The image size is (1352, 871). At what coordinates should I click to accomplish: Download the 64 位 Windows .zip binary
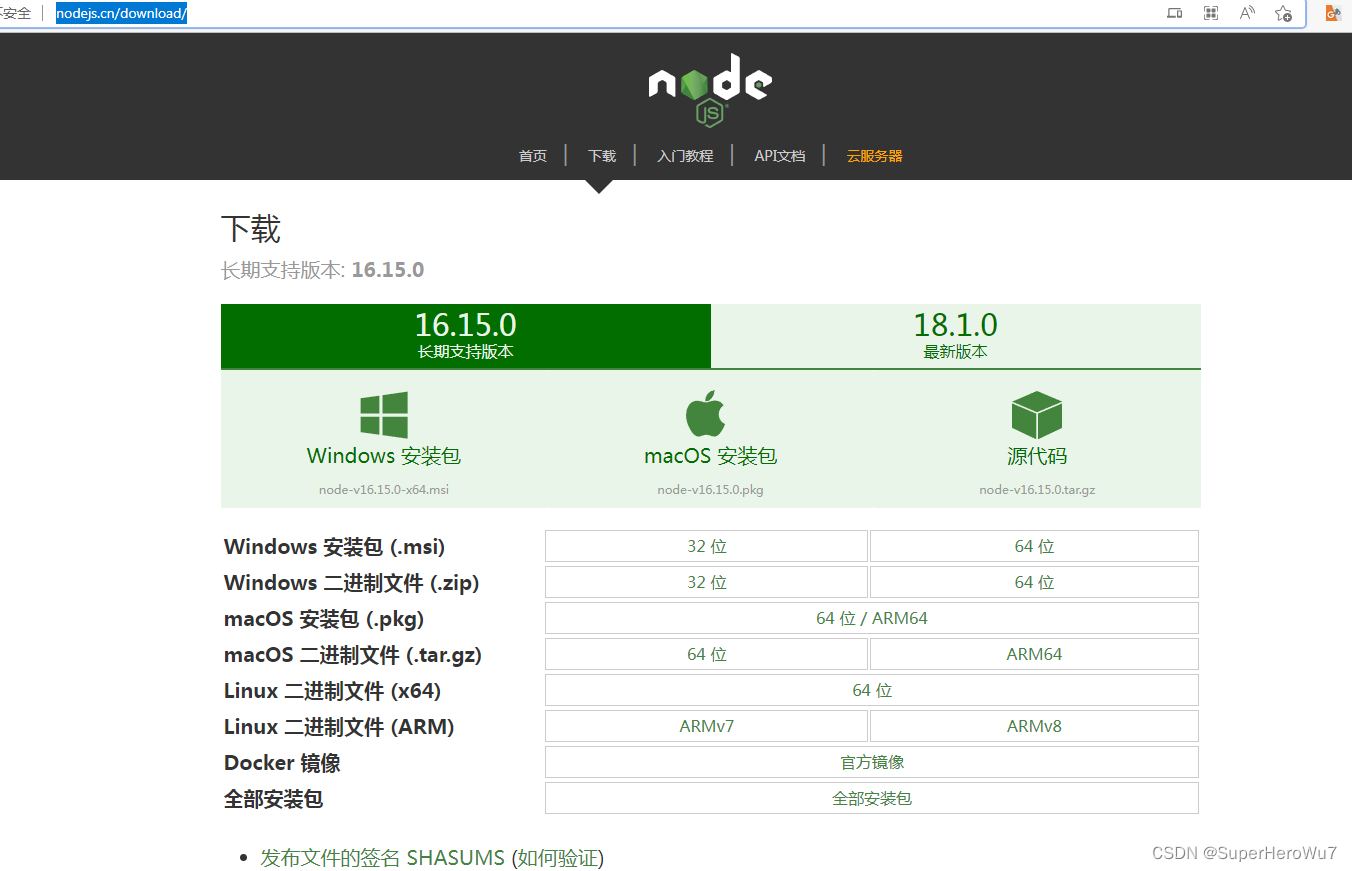click(x=1034, y=582)
